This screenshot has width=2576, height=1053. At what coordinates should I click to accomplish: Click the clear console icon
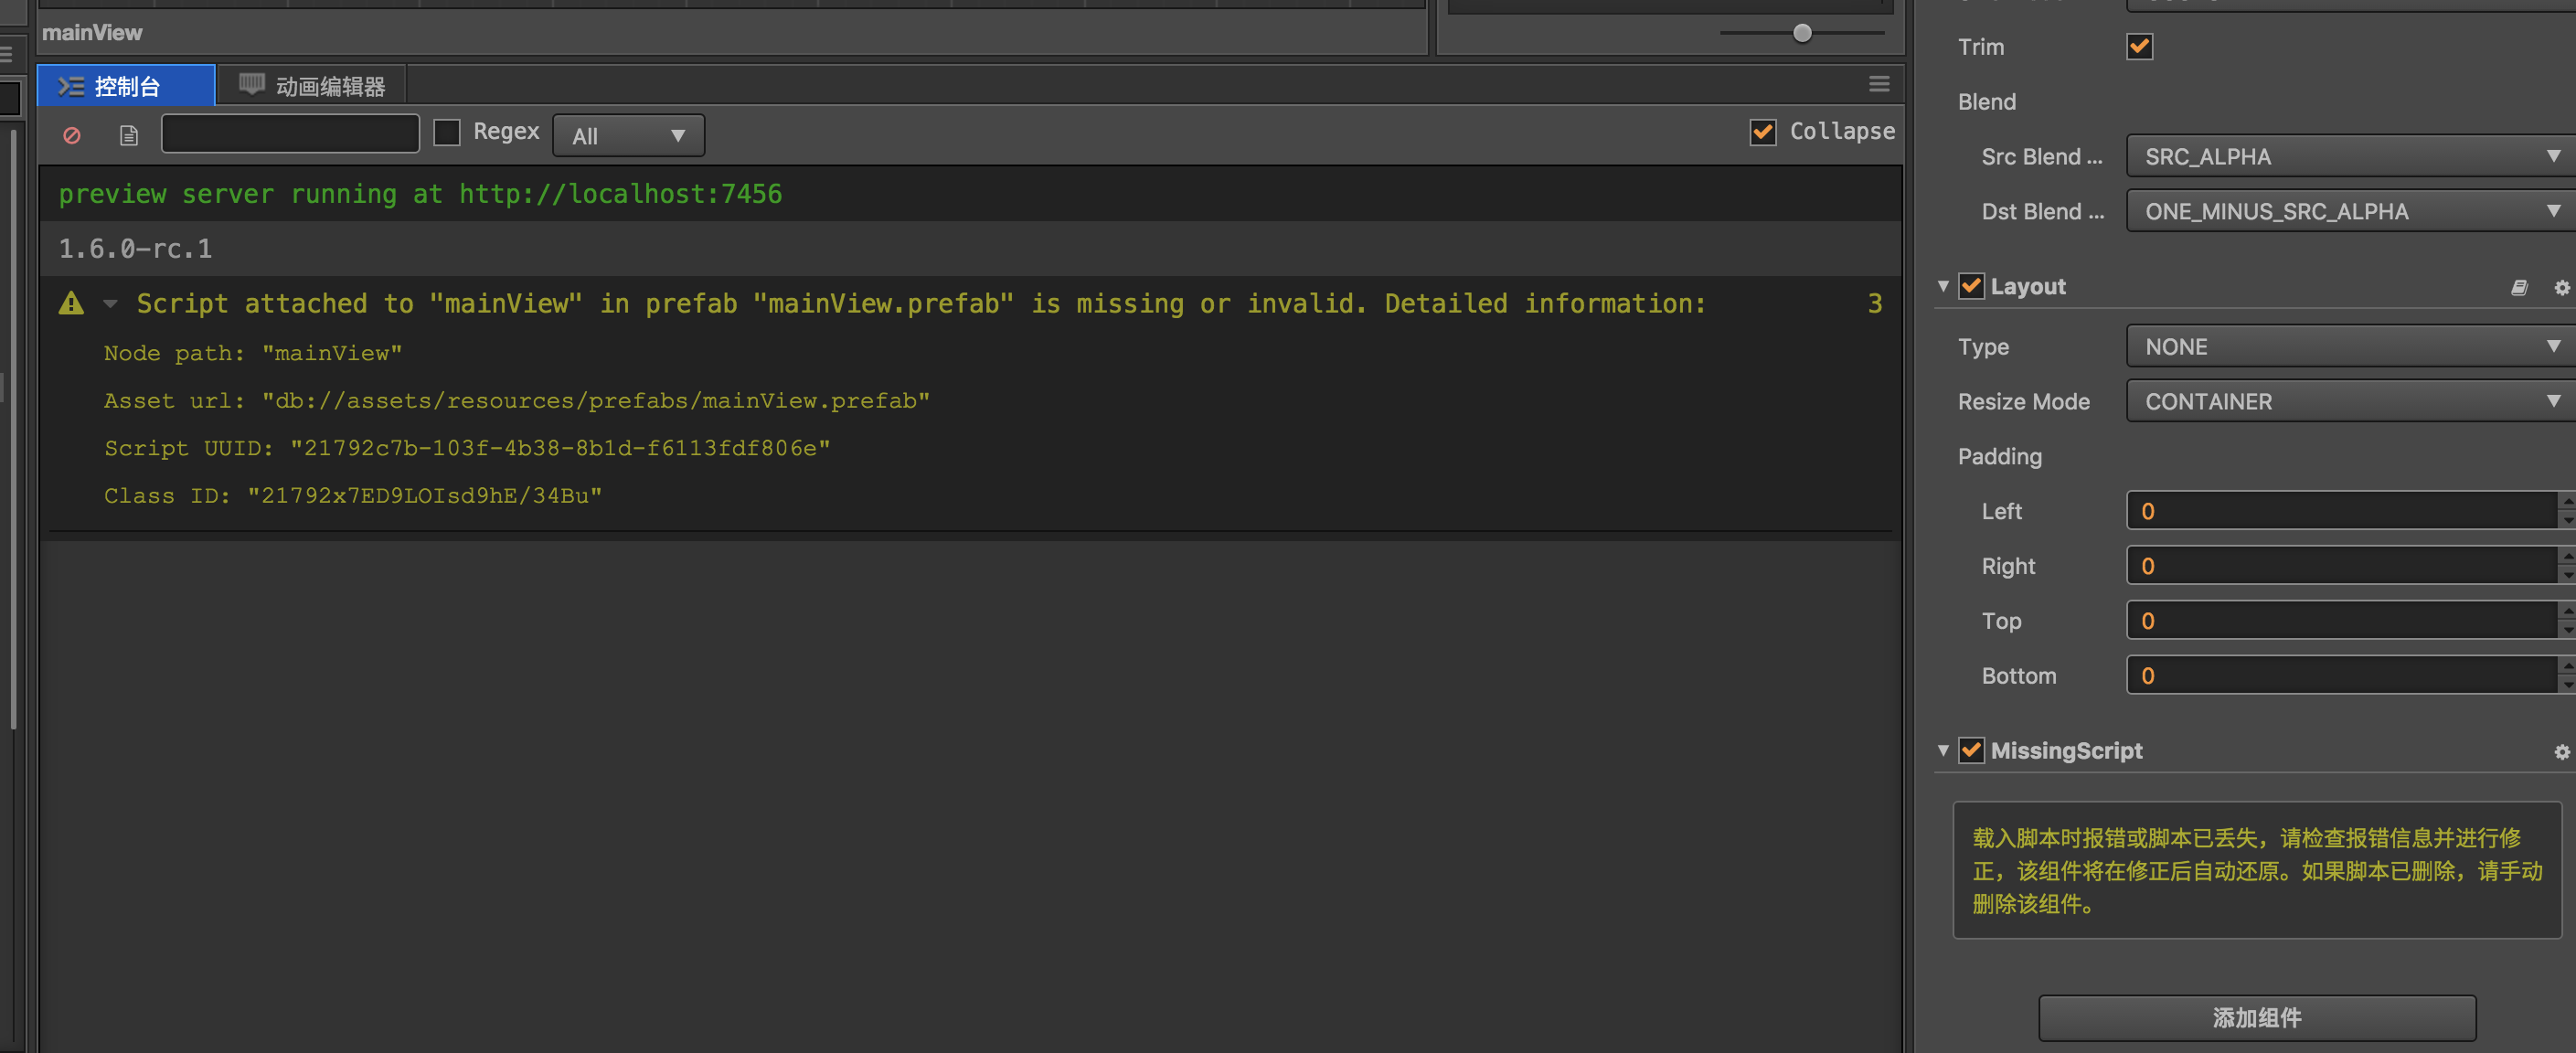72,135
